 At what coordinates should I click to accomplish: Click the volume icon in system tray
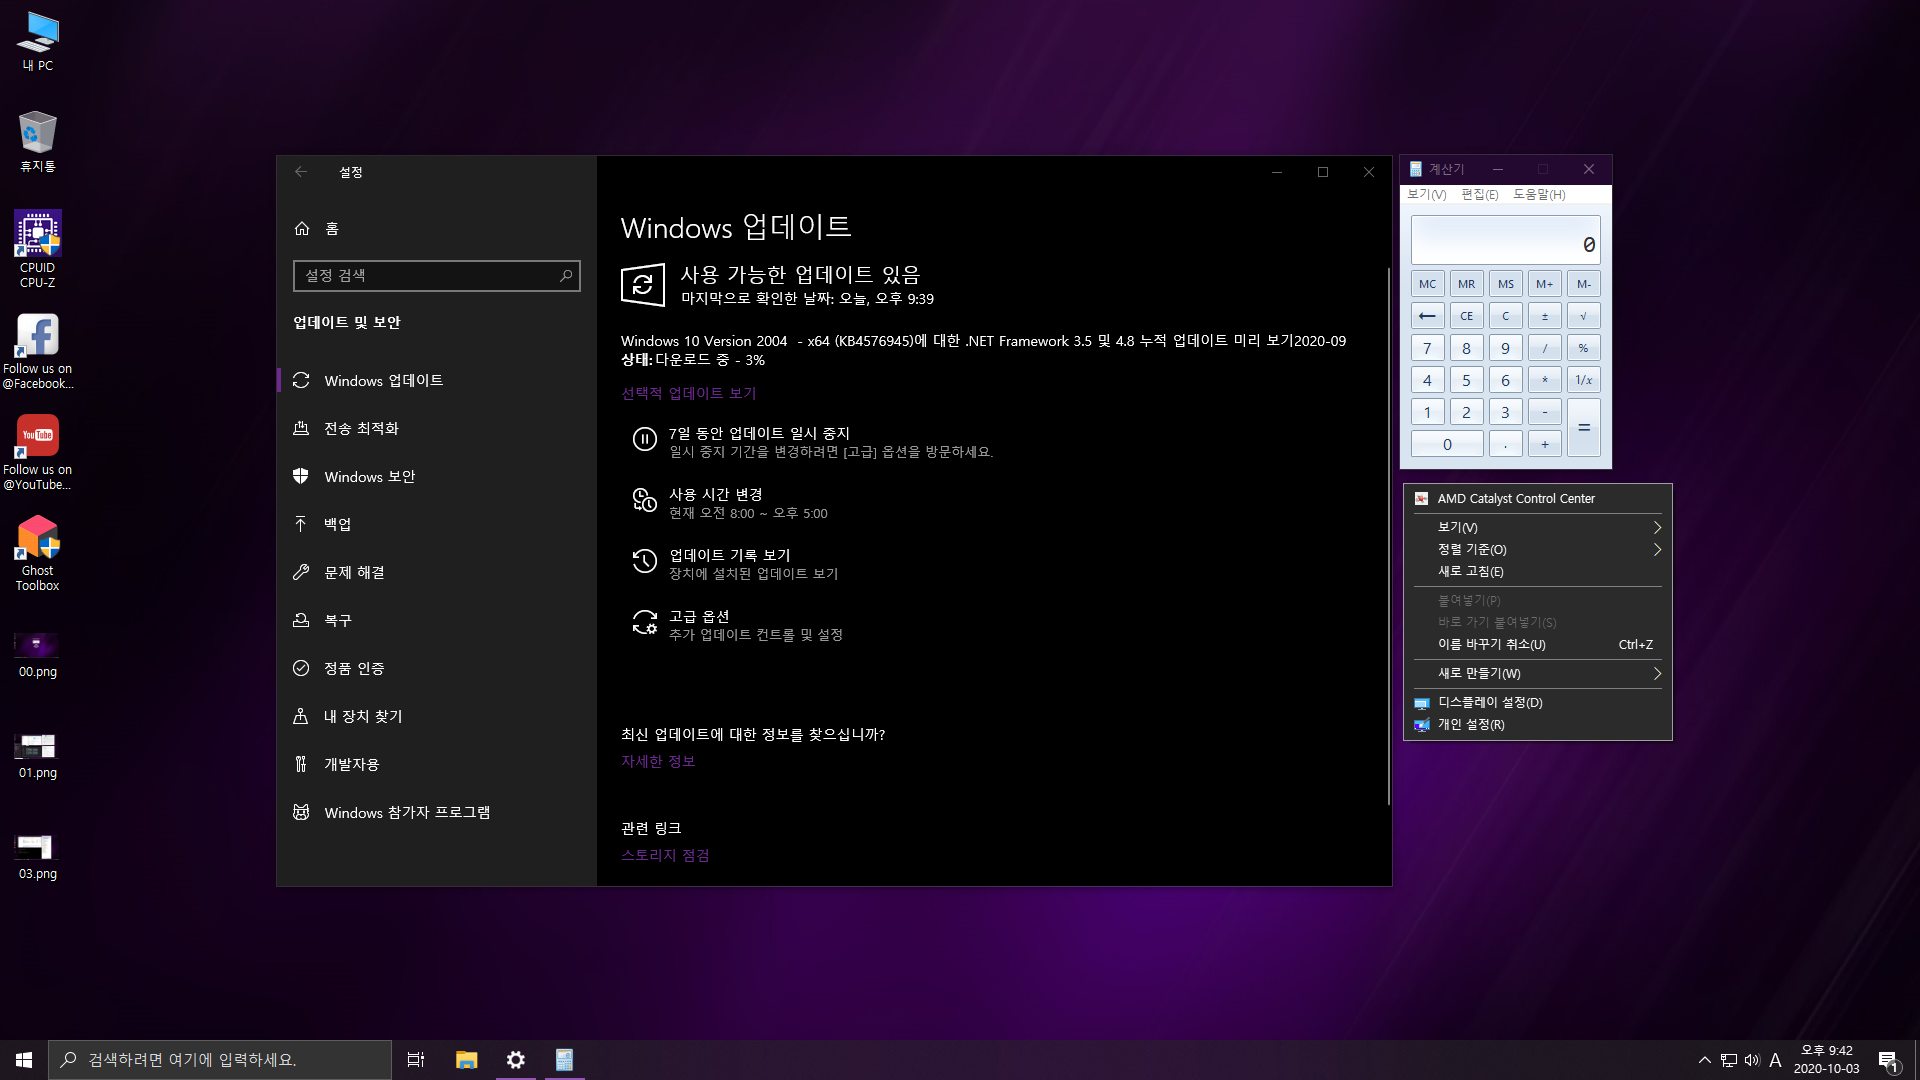[1752, 1060]
